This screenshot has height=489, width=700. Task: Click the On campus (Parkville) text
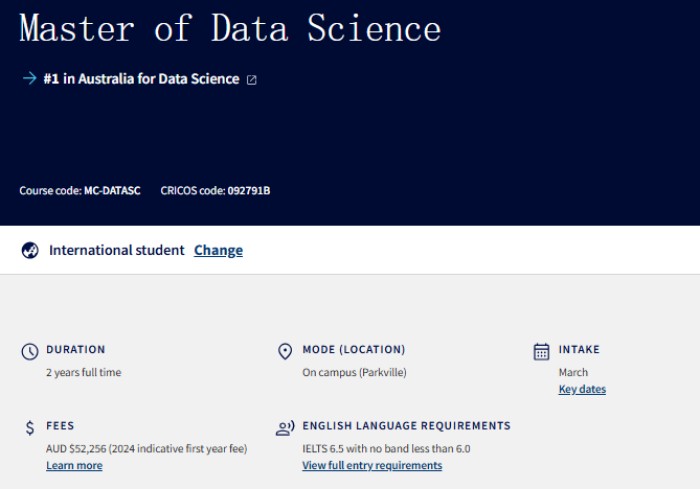point(354,372)
